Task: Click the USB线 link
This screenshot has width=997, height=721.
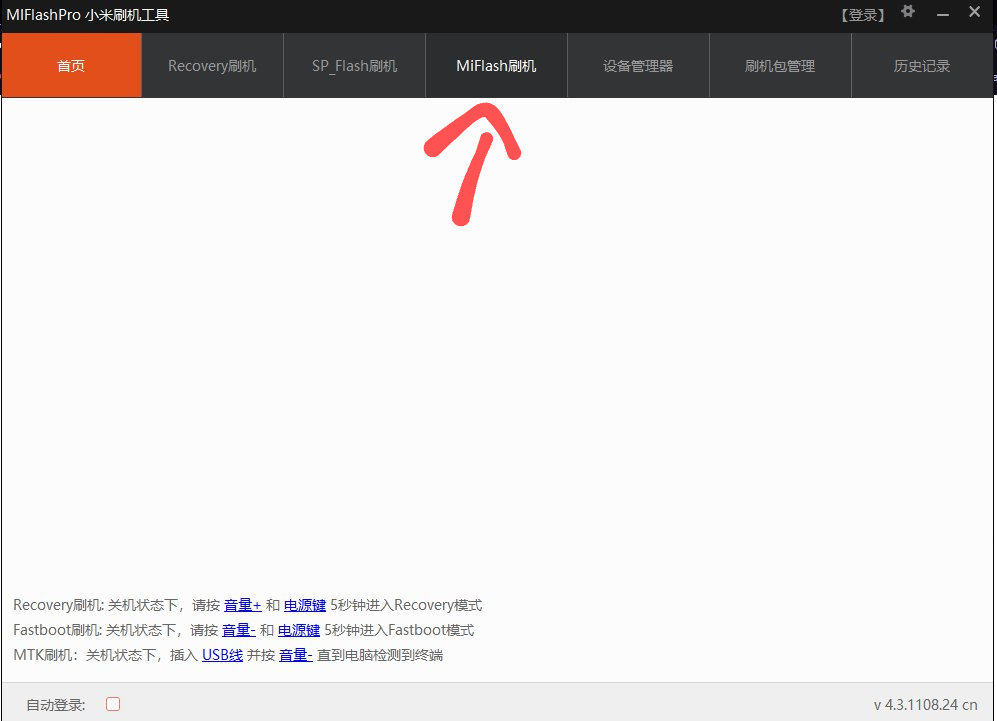Action: (x=223, y=655)
